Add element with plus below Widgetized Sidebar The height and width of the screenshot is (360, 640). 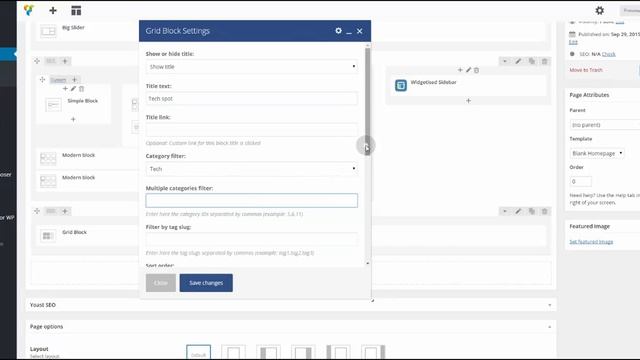(x=468, y=100)
